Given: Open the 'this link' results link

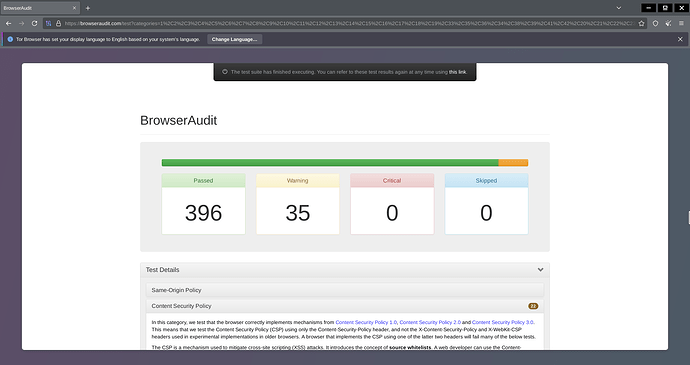Looking at the screenshot, I should [x=457, y=72].
